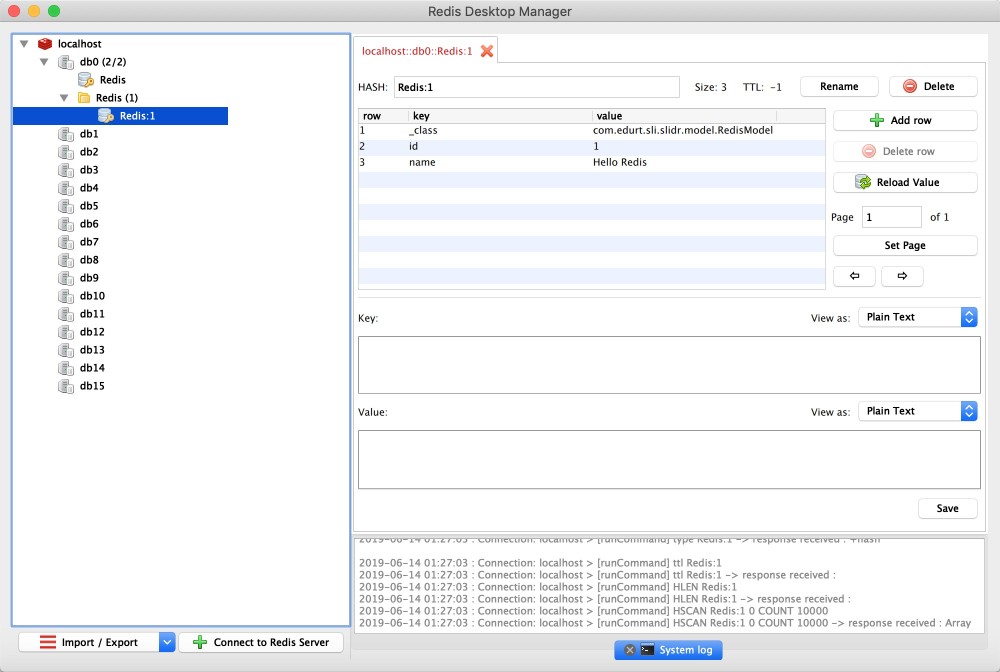Click the HASH key name field
The height and width of the screenshot is (672, 1000).
tap(536, 87)
